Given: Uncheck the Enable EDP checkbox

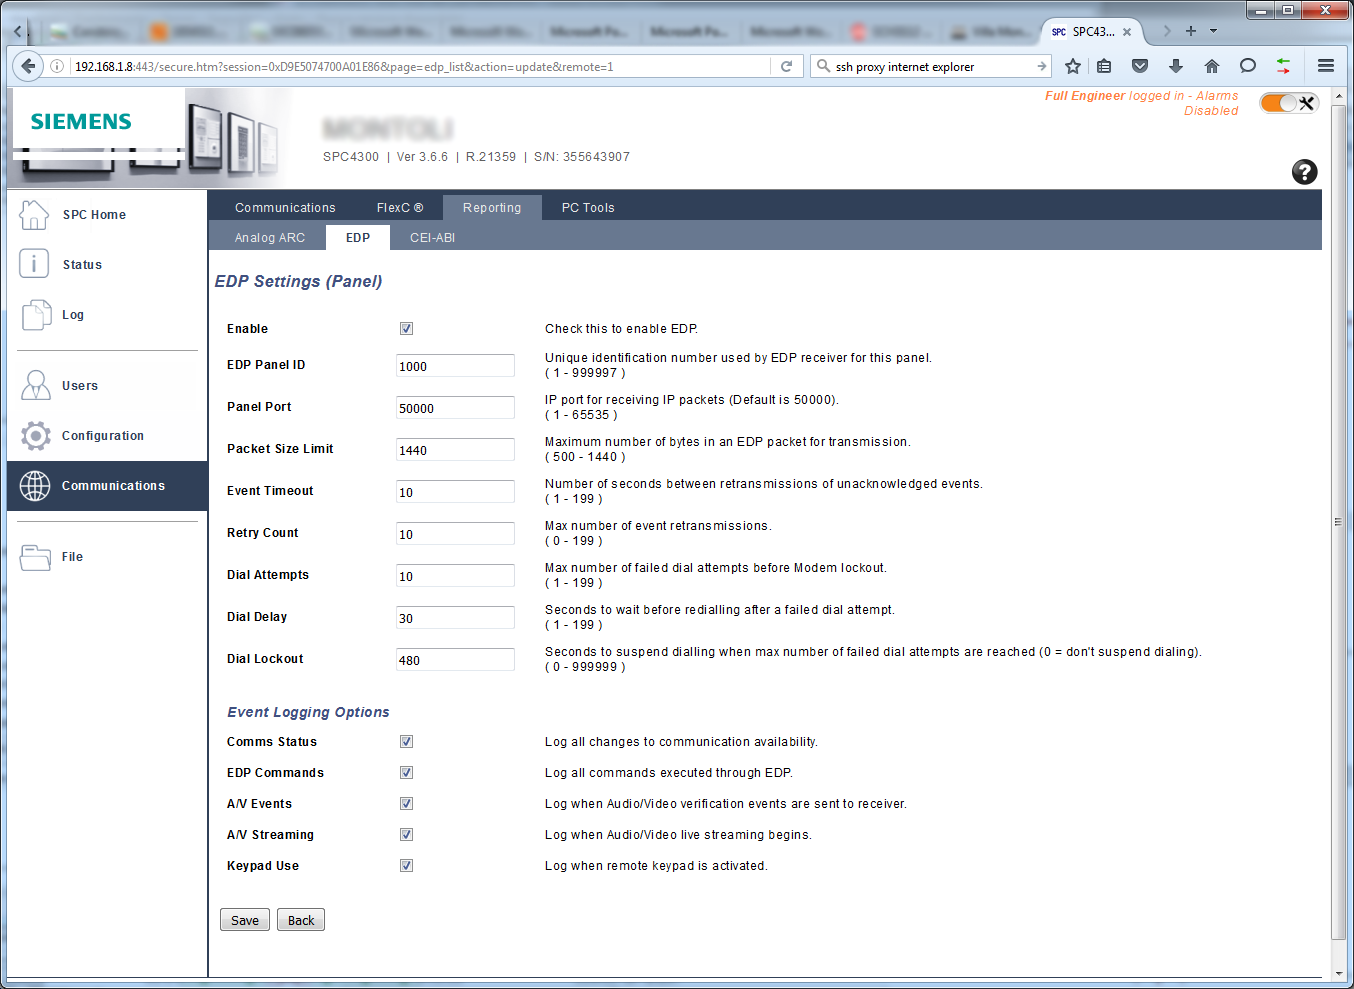Looking at the screenshot, I should pyautogui.click(x=406, y=329).
